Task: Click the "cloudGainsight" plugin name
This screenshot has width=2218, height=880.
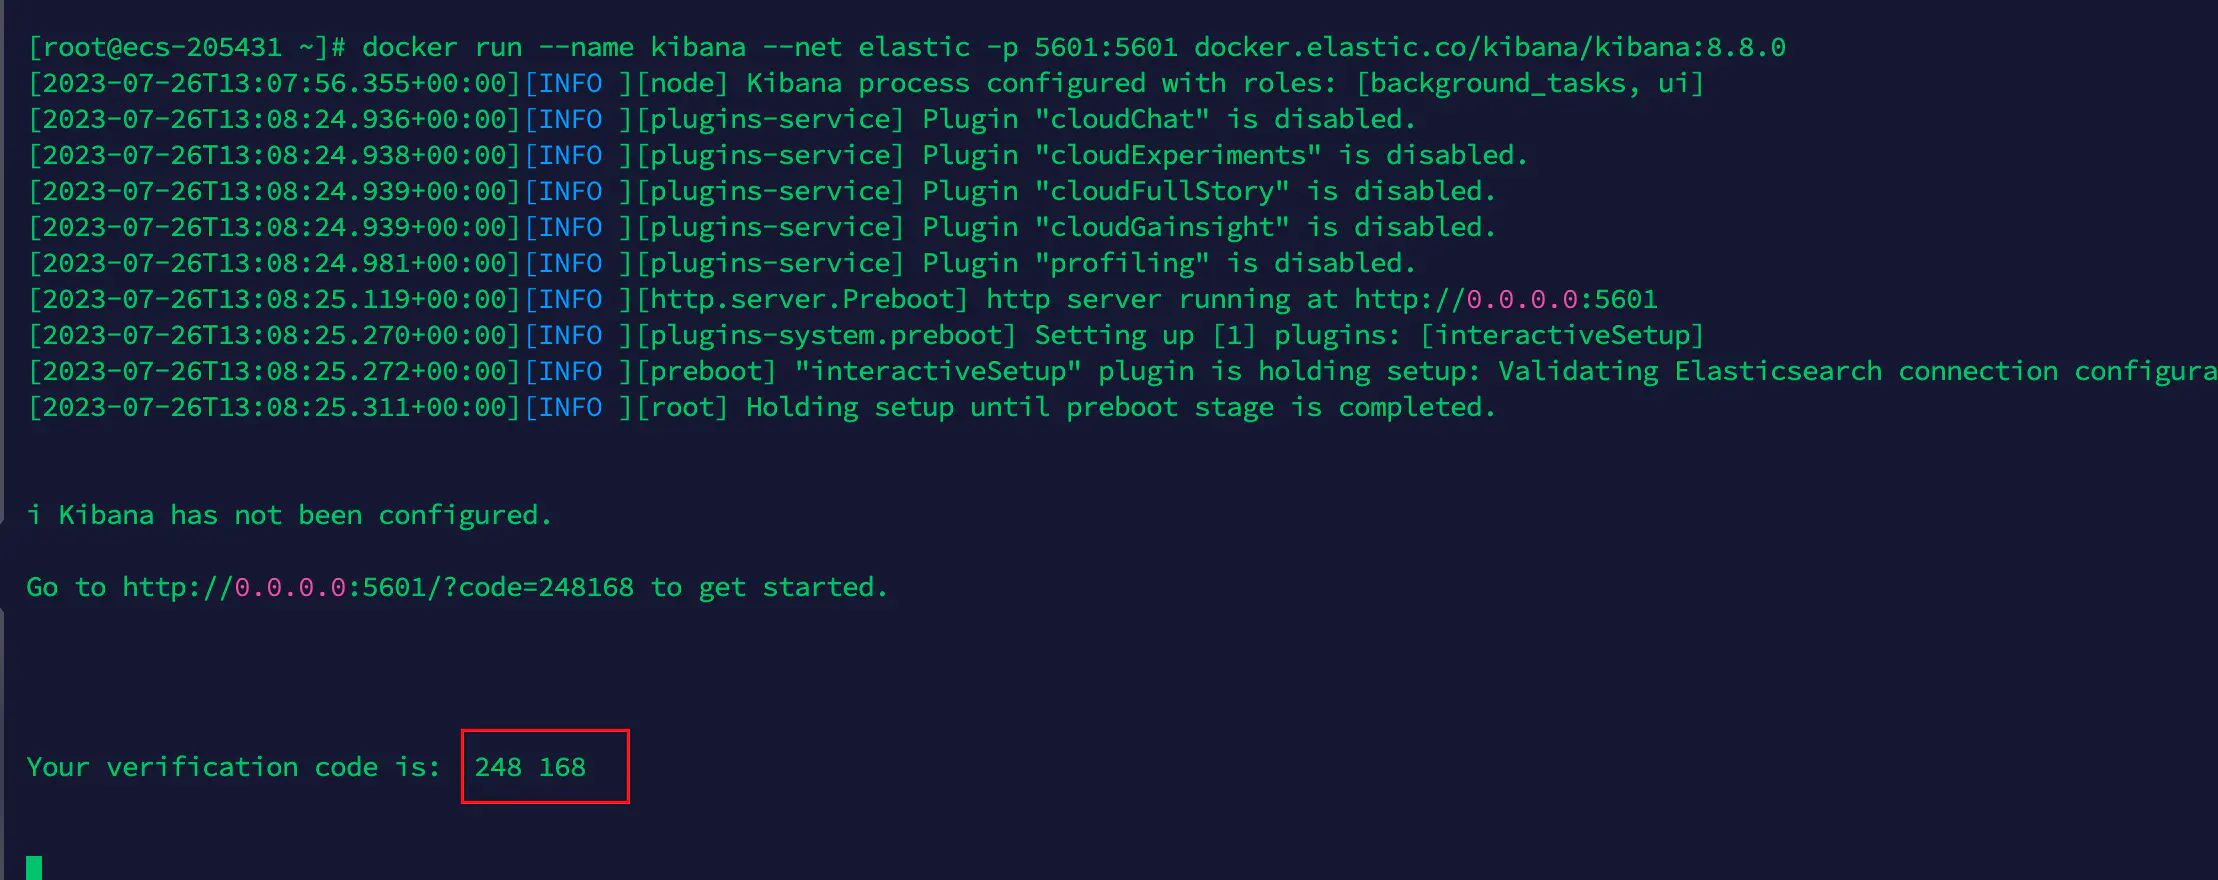Action: [x=1162, y=227]
